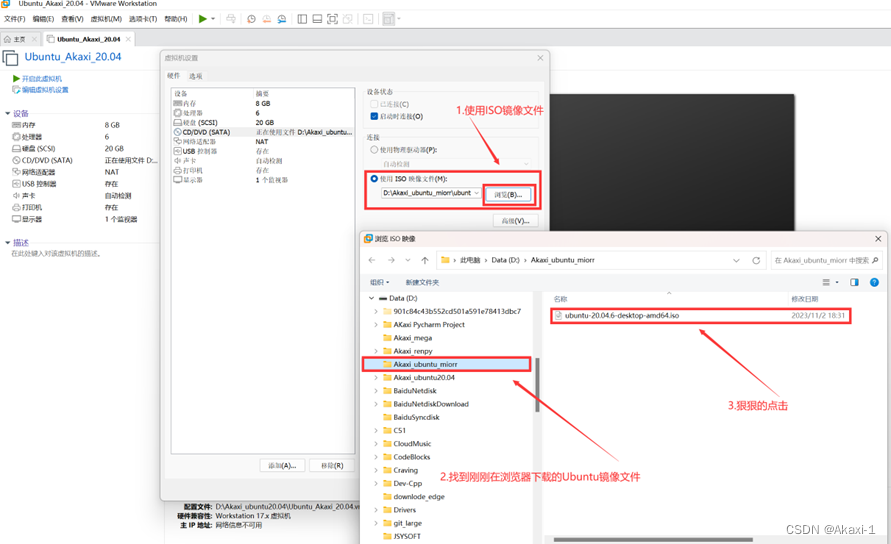891x544 pixels.
Task: Click the 开启此虚拟机 link
Action: coord(41,78)
